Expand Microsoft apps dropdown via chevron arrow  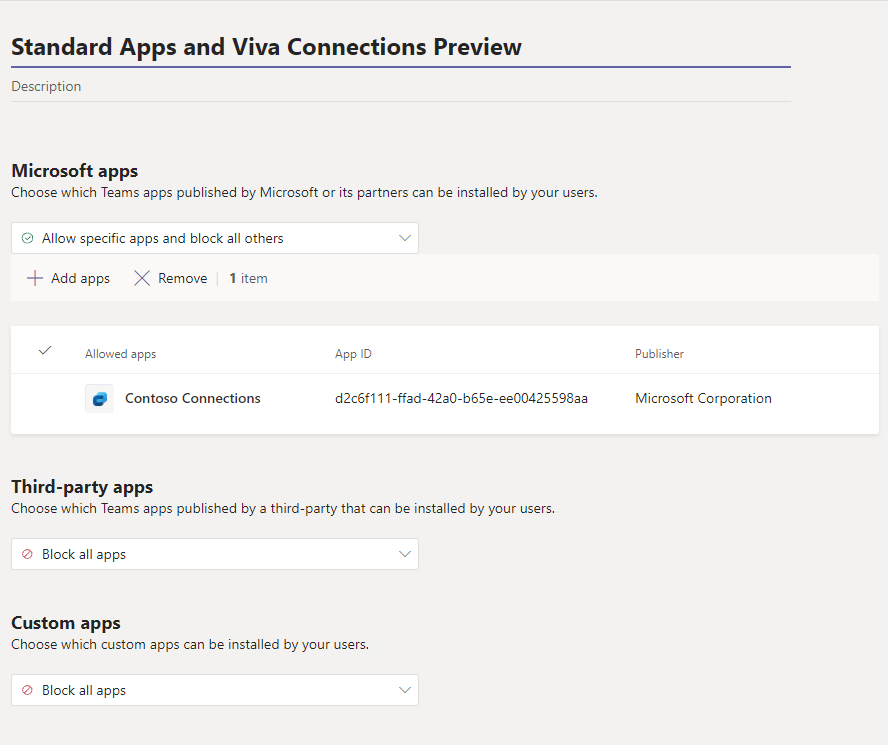pos(405,239)
